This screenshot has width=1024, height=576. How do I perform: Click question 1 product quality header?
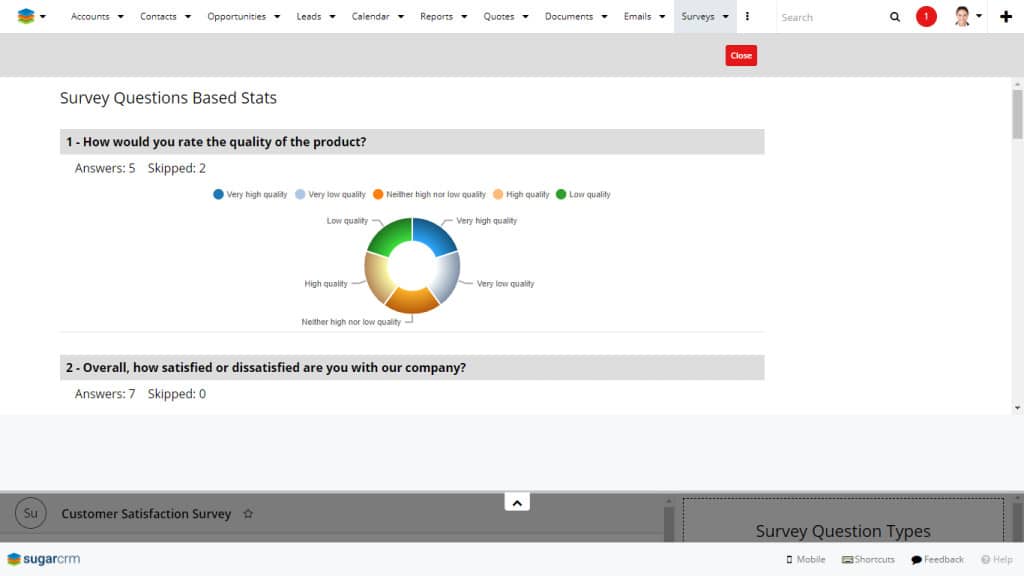(x=412, y=142)
